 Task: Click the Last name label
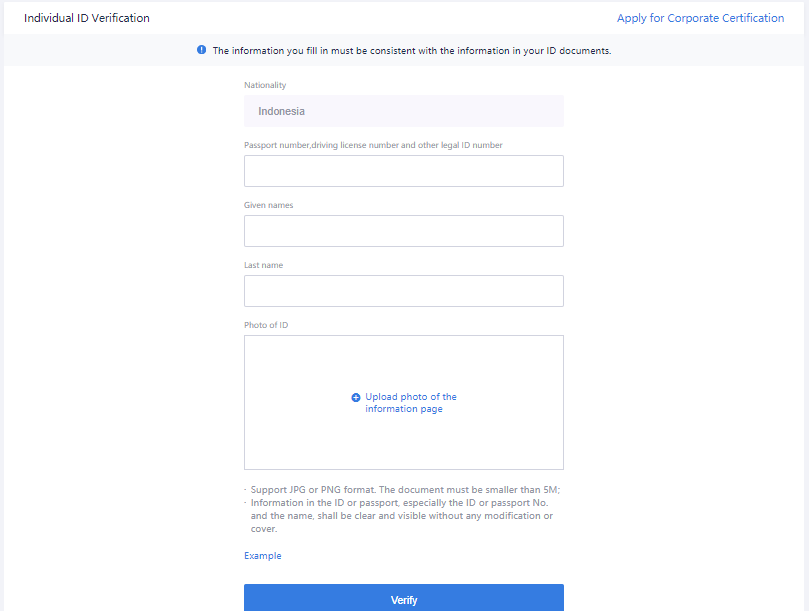click(264, 265)
